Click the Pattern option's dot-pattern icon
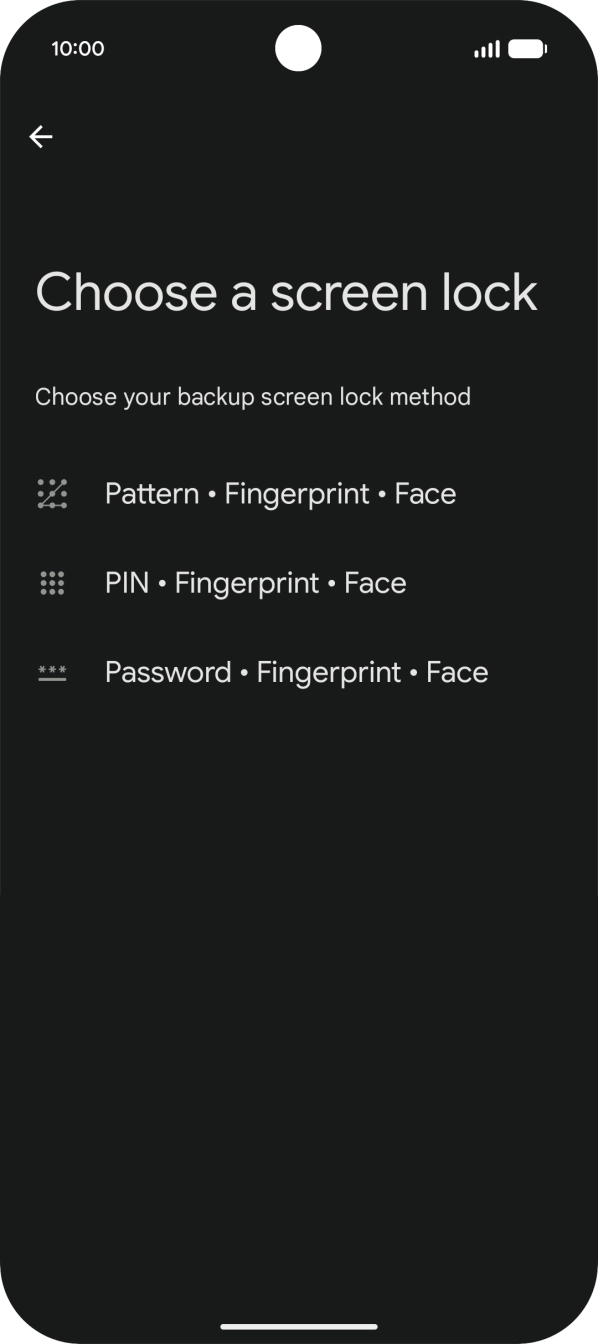The image size is (598, 1344). click(x=52, y=493)
